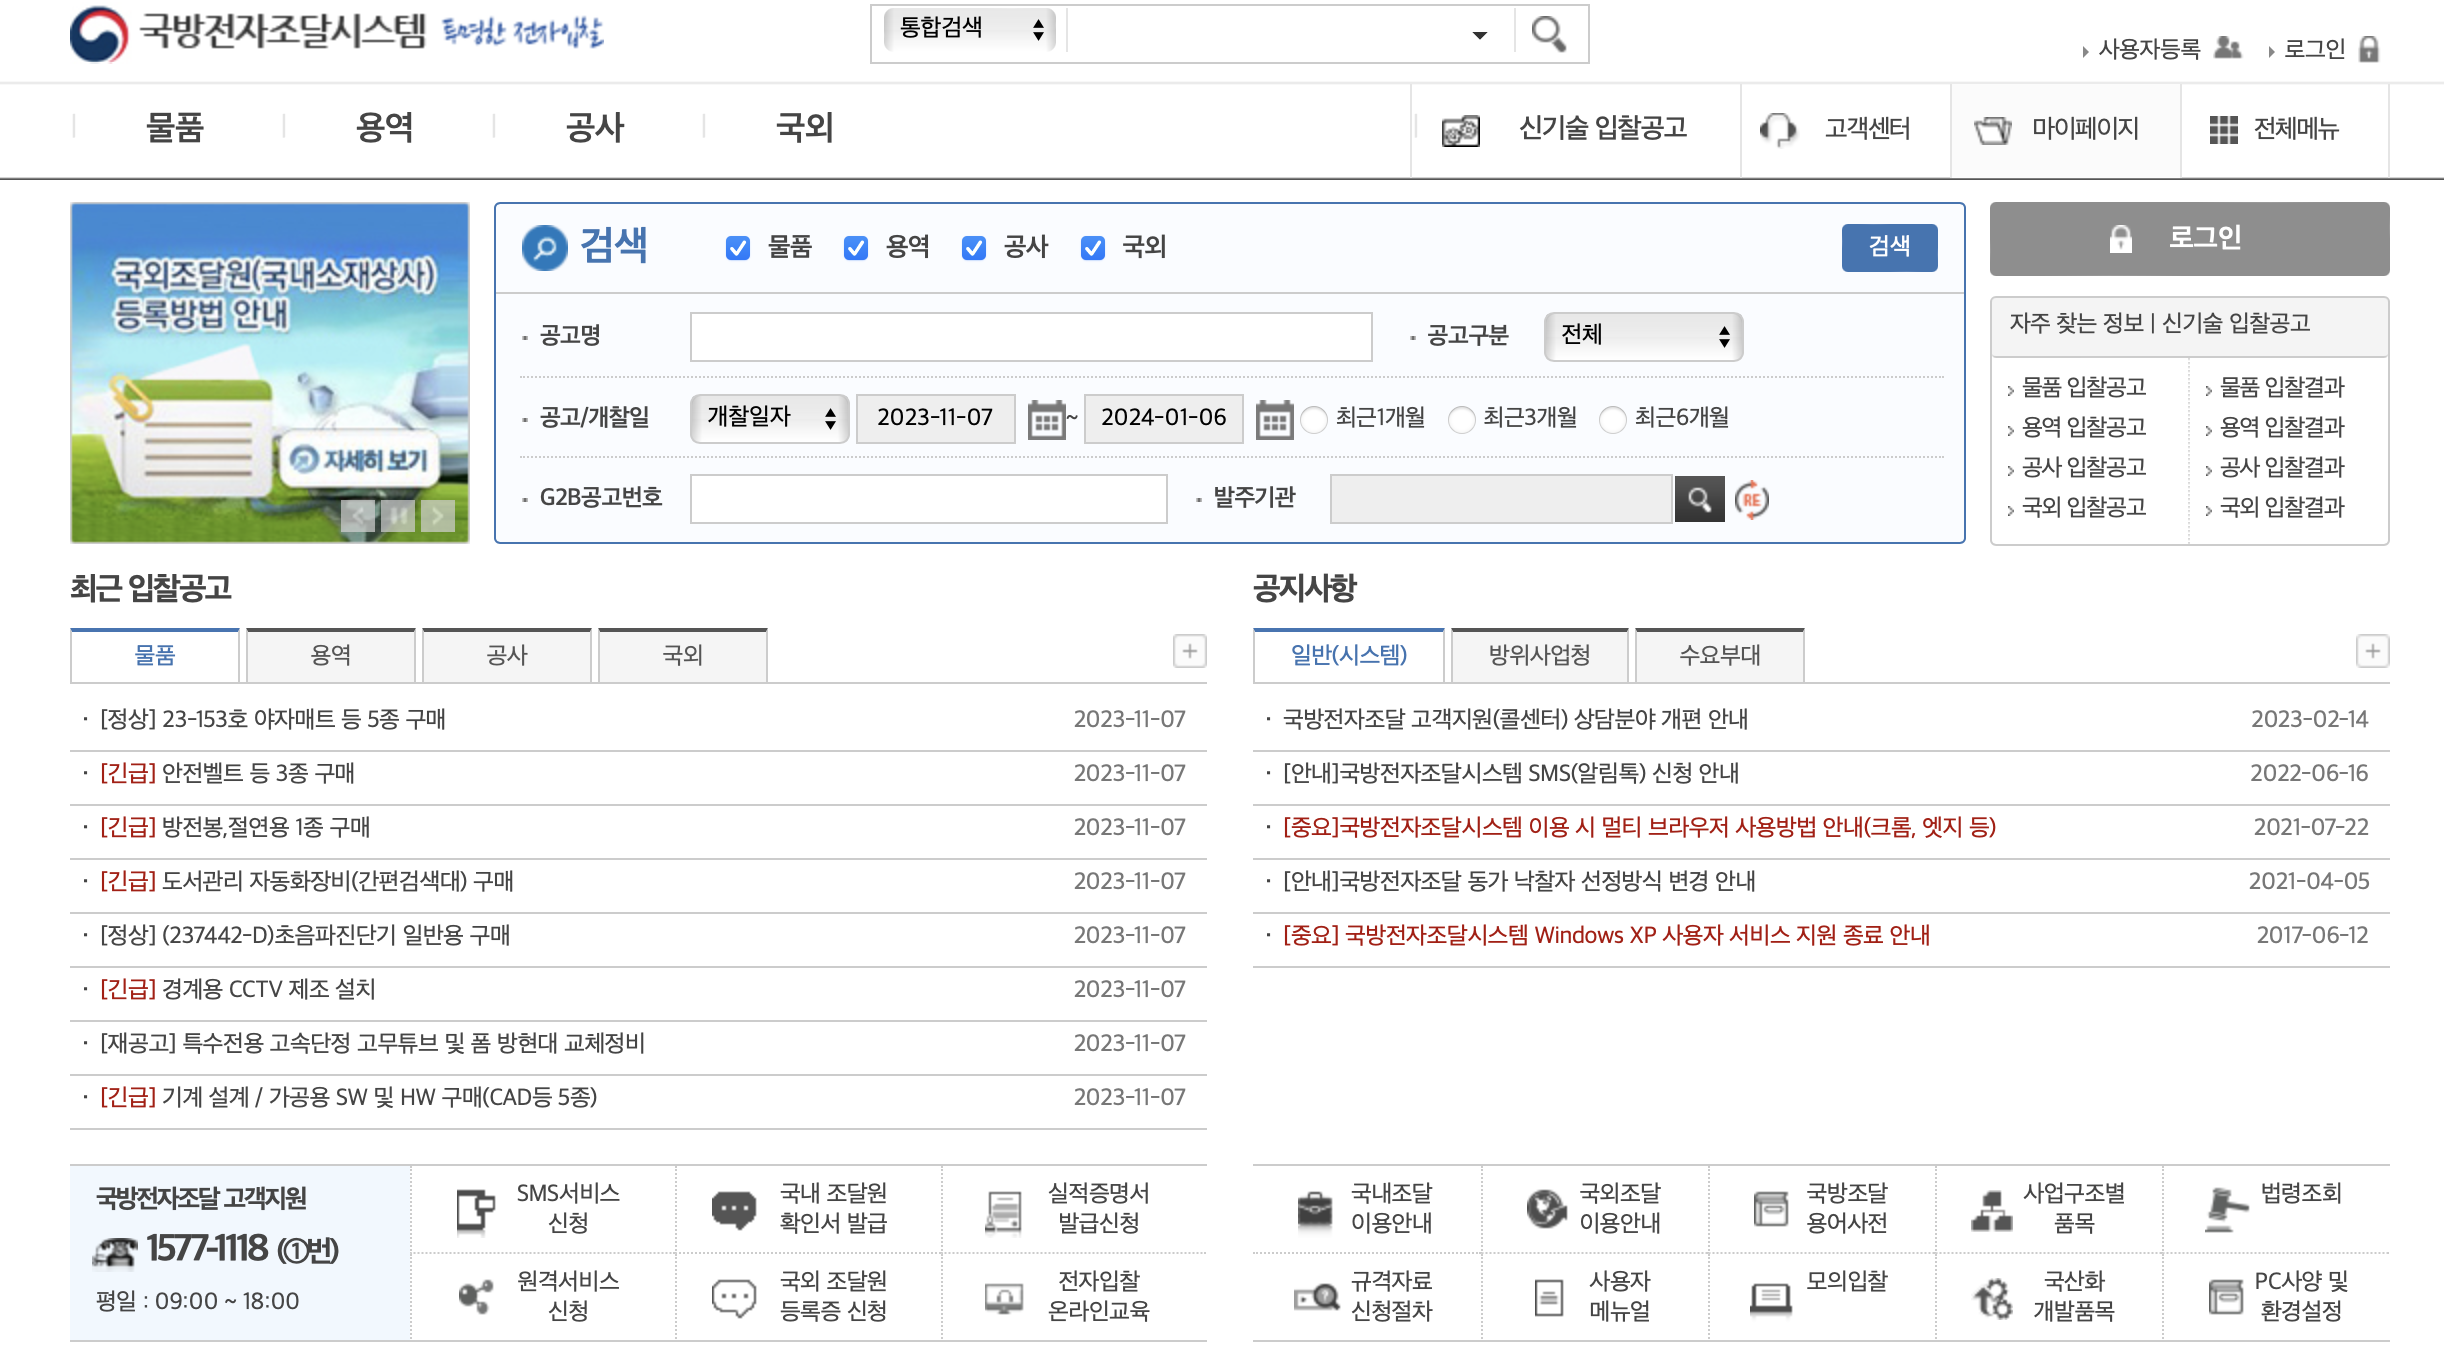The height and width of the screenshot is (1360, 2444).
Task: Pause the banner carousel
Action: pyautogui.click(x=398, y=515)
